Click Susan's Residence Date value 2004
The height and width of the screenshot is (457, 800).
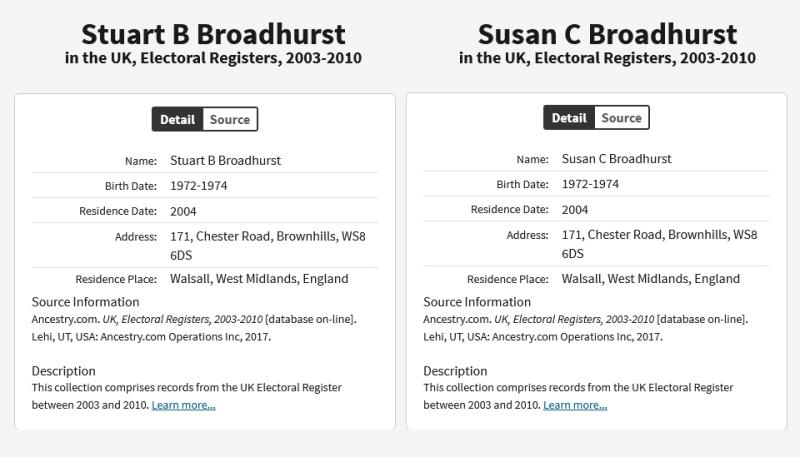pos(575,210)
